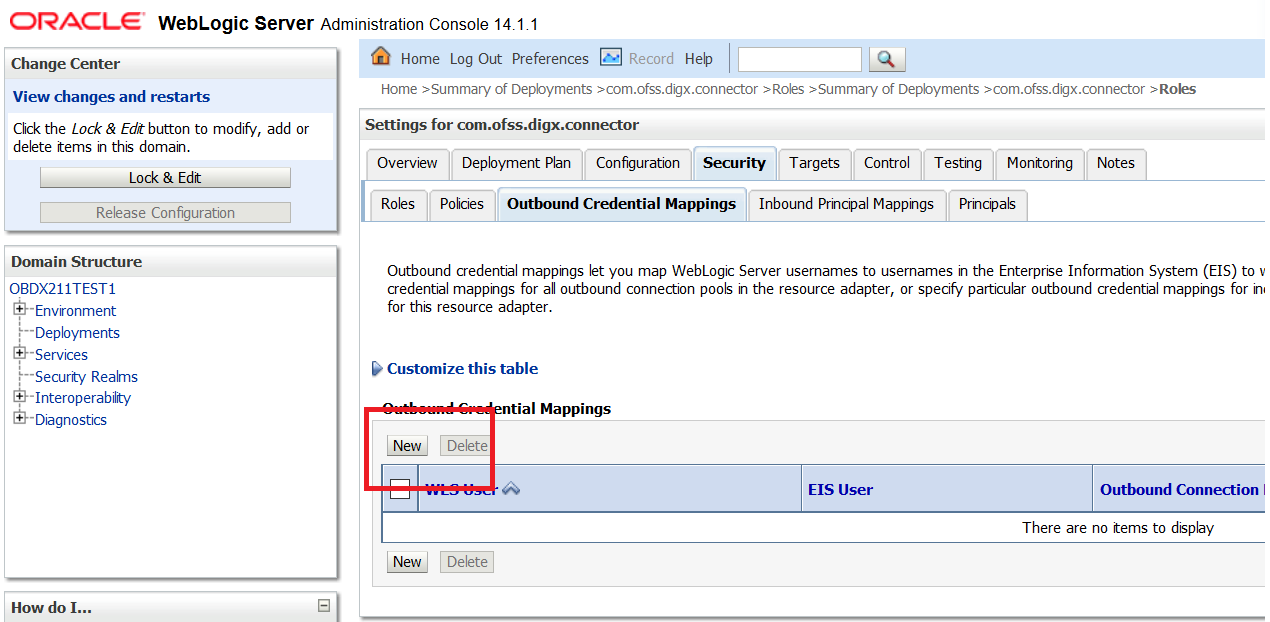Open View changes and restarts link
This screenshot has height=622, width=1270.
point(111,97)
